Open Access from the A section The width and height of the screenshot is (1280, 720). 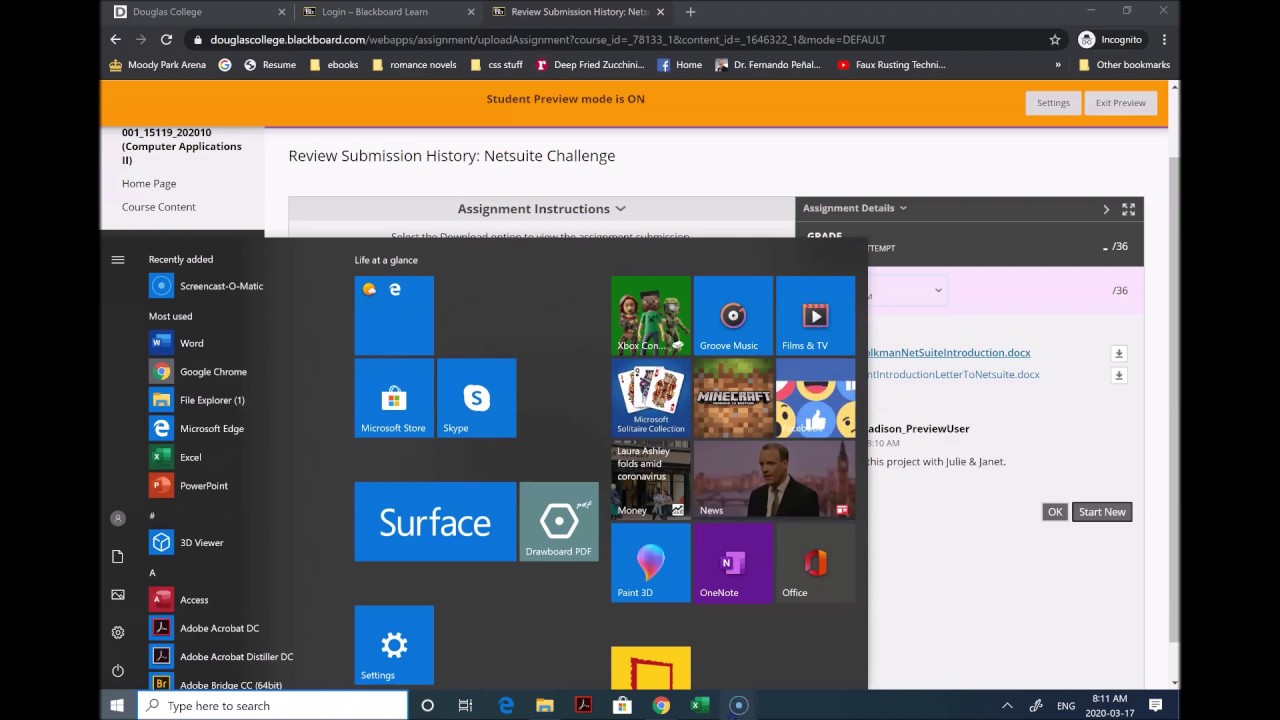[178, 600]
